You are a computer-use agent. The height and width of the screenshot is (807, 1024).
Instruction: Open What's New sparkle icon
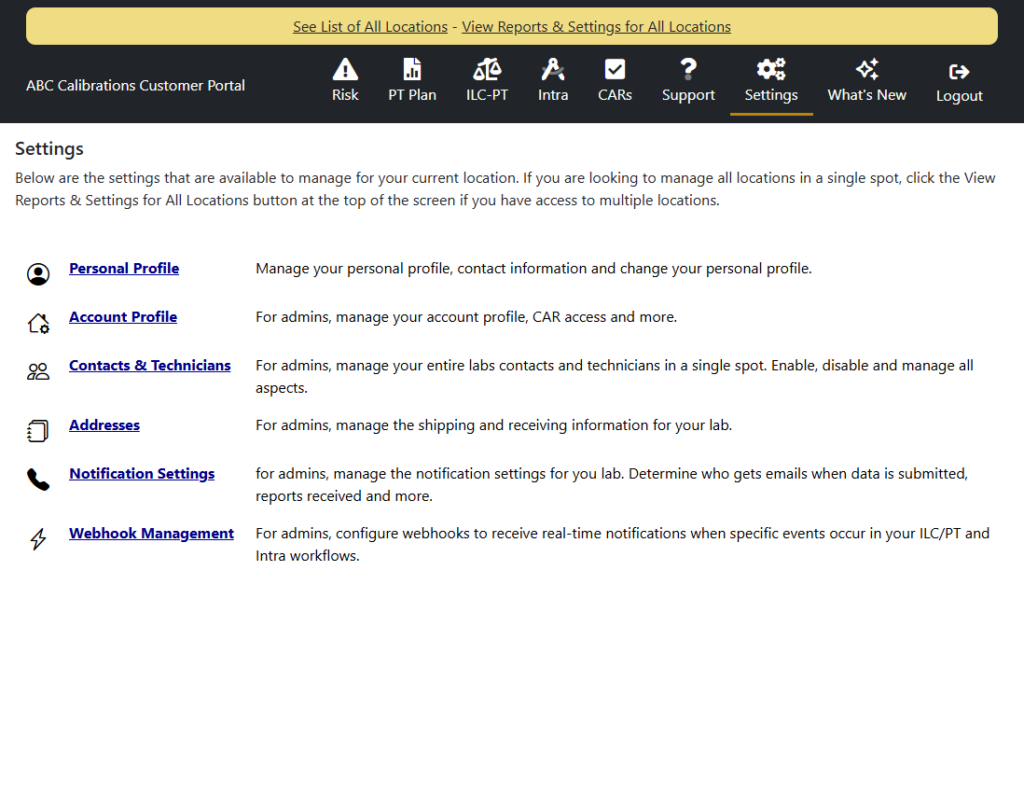[x=867, y=69]
